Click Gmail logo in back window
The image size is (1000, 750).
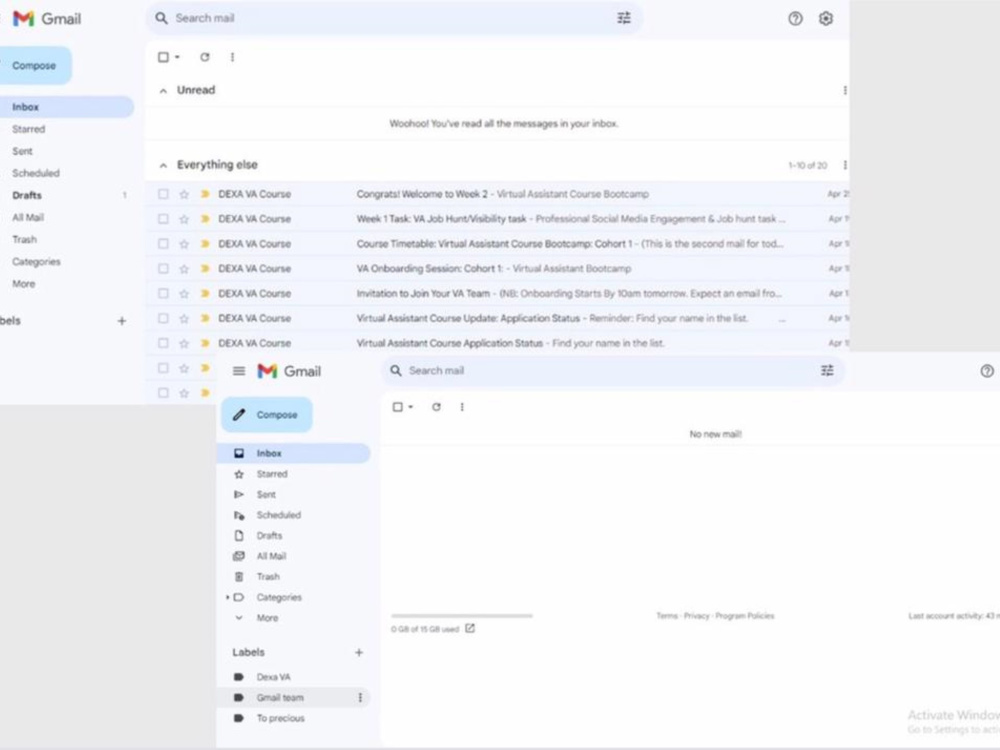tap(47, 18)
